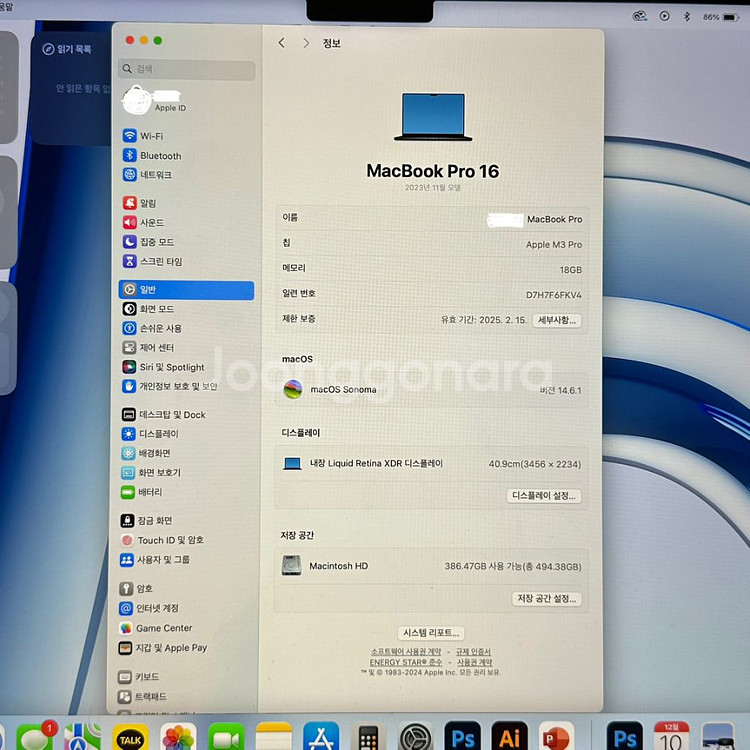The height and width of the screenshot is (750, 750).
Task: Click the computer name field ending in MacBook Pro
Action: tap(535, 220)
